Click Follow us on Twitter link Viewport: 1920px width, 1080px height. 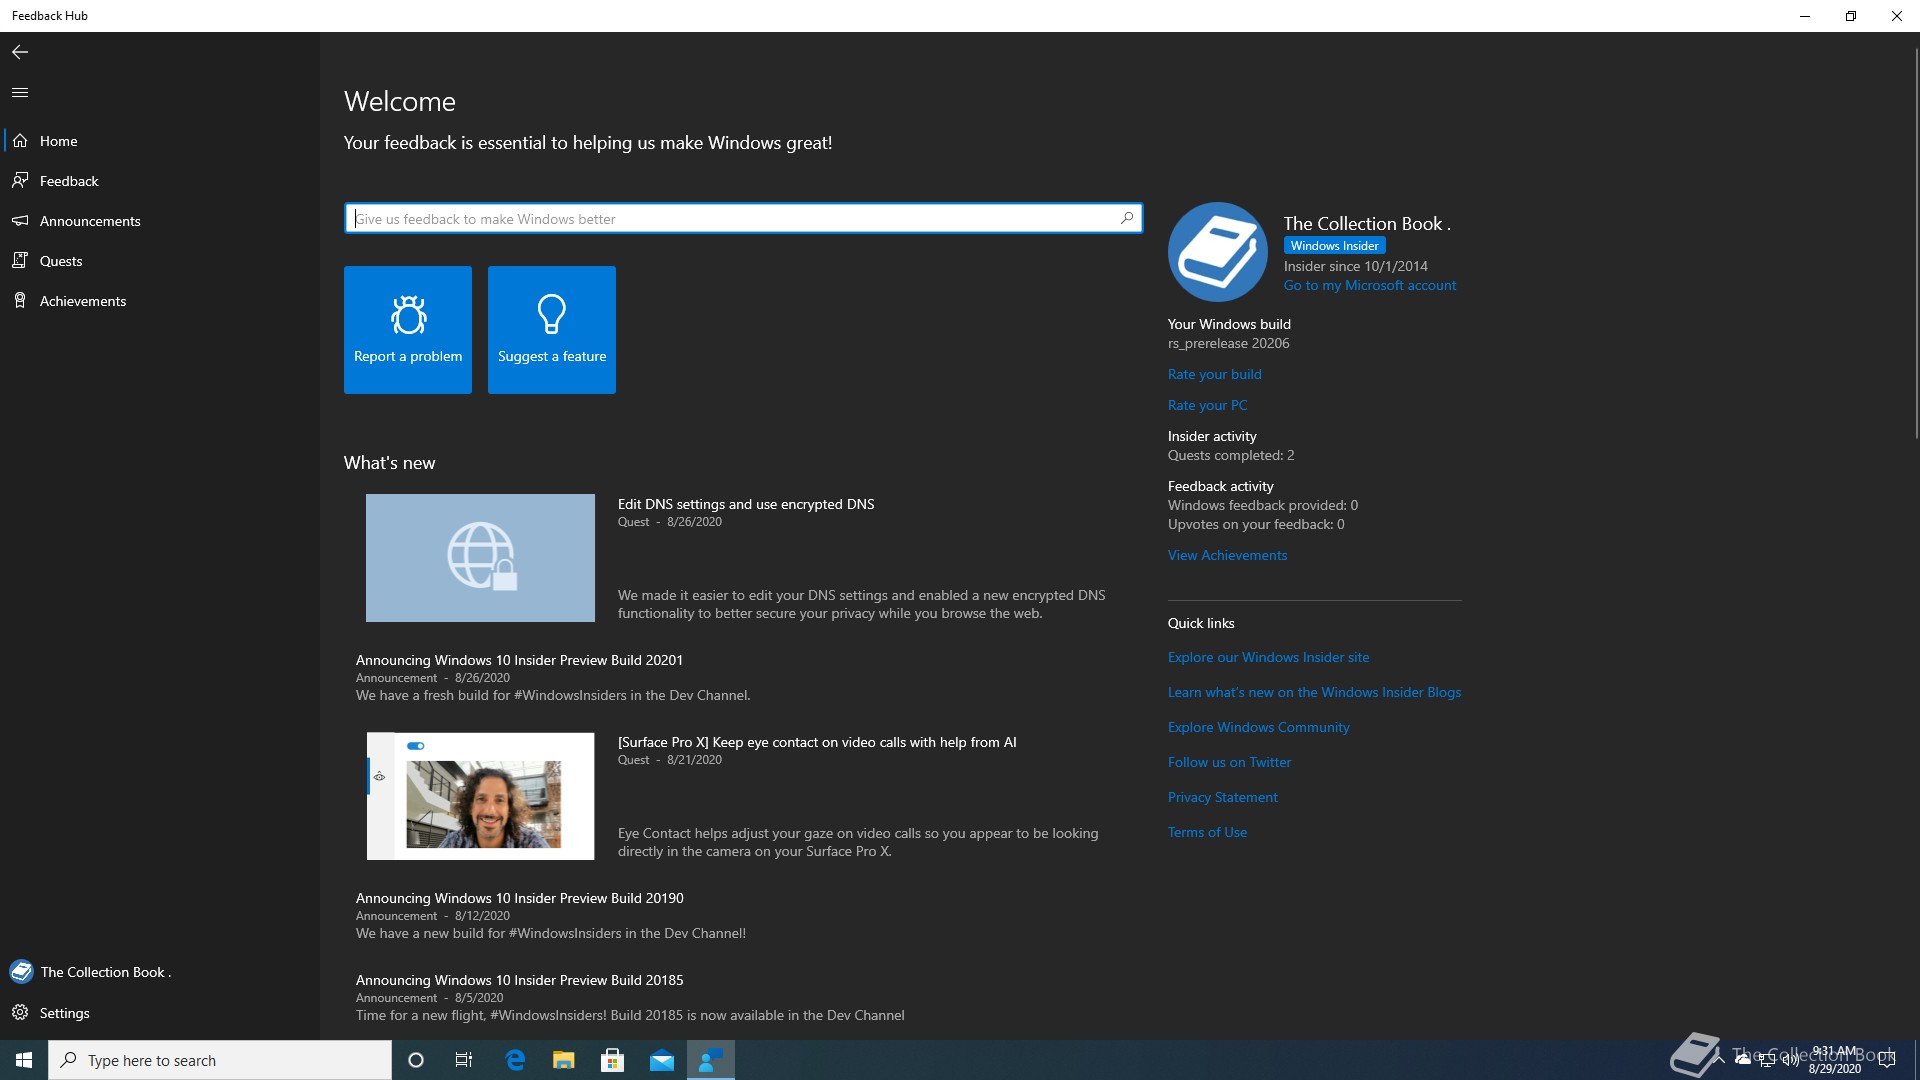point(1230,762)
